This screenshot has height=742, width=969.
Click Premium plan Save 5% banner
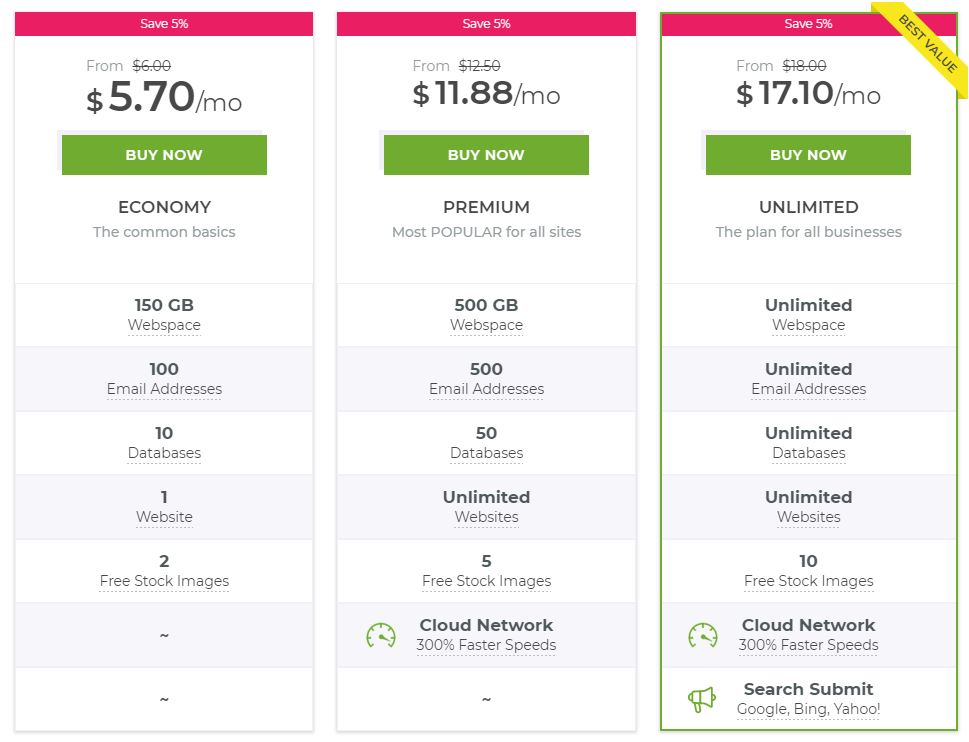[486, 23]
